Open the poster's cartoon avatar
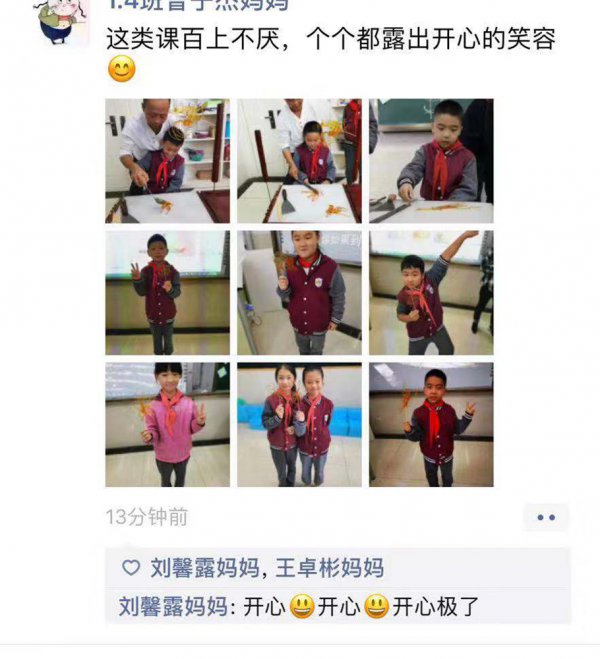Screen dimensions: 600x659 [61, 21]
